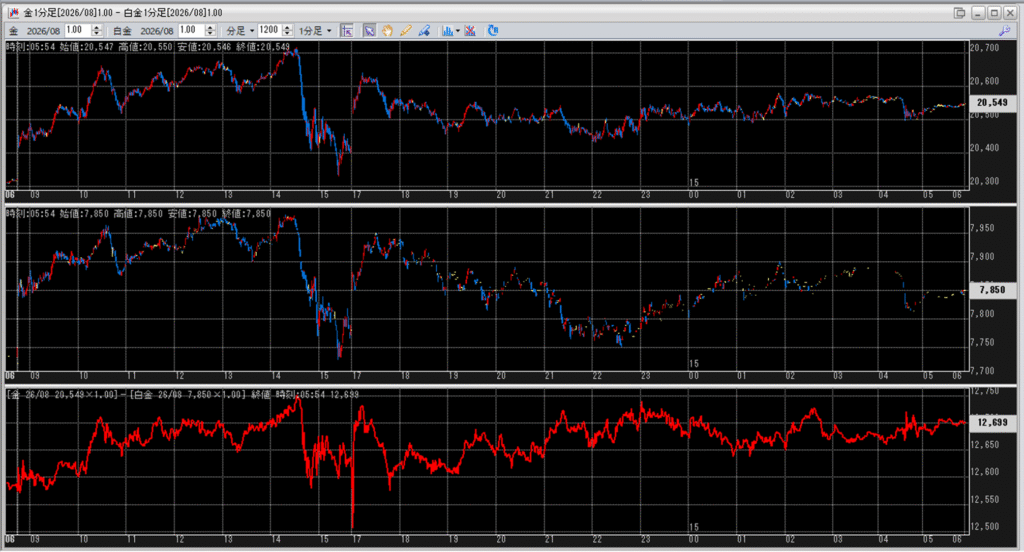The width and height of the screenshot is (1024, 552).
Task: Click the bar chart indicator icon
Action: tap(446, 30)
